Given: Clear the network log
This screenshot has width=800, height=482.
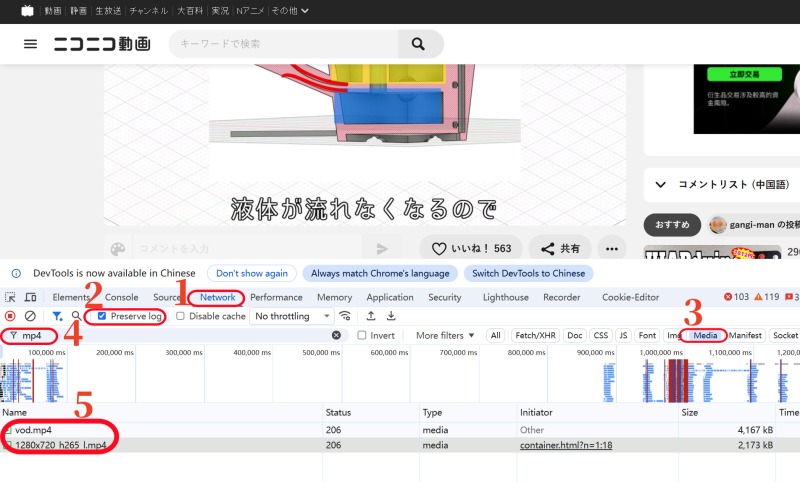Looking at the screenshot, I should [x=30, y=316].
